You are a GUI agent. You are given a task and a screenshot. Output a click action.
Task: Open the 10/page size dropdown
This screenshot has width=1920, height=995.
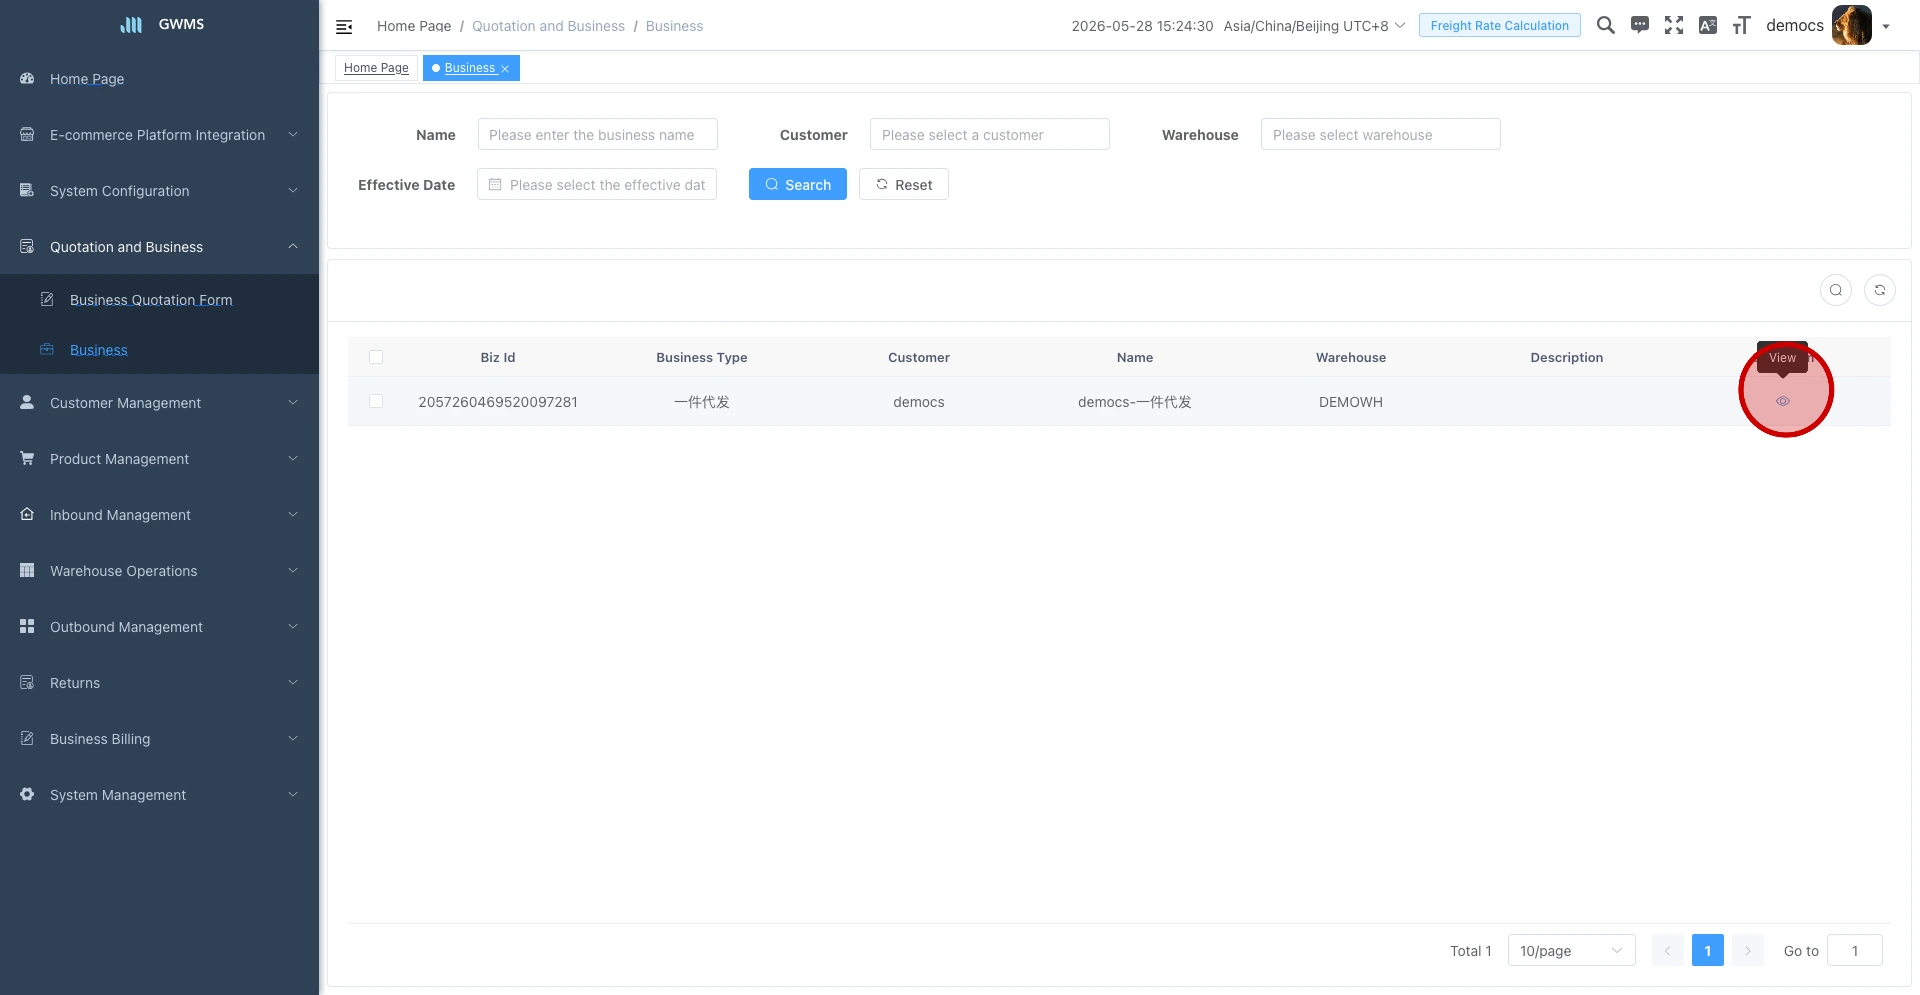1571,950
